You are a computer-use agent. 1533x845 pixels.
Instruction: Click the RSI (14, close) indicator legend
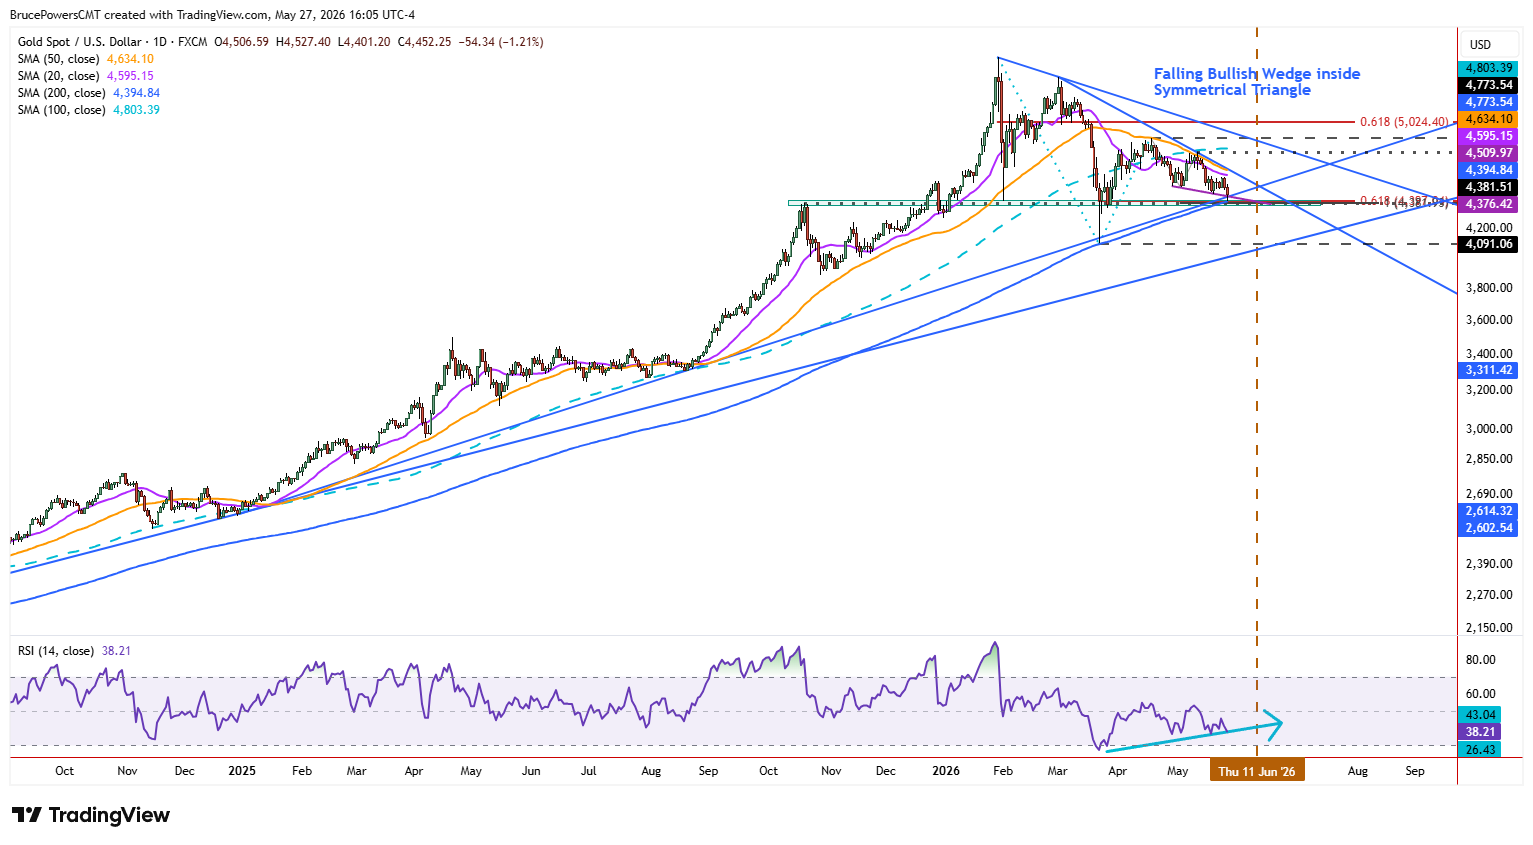[75, 651]
